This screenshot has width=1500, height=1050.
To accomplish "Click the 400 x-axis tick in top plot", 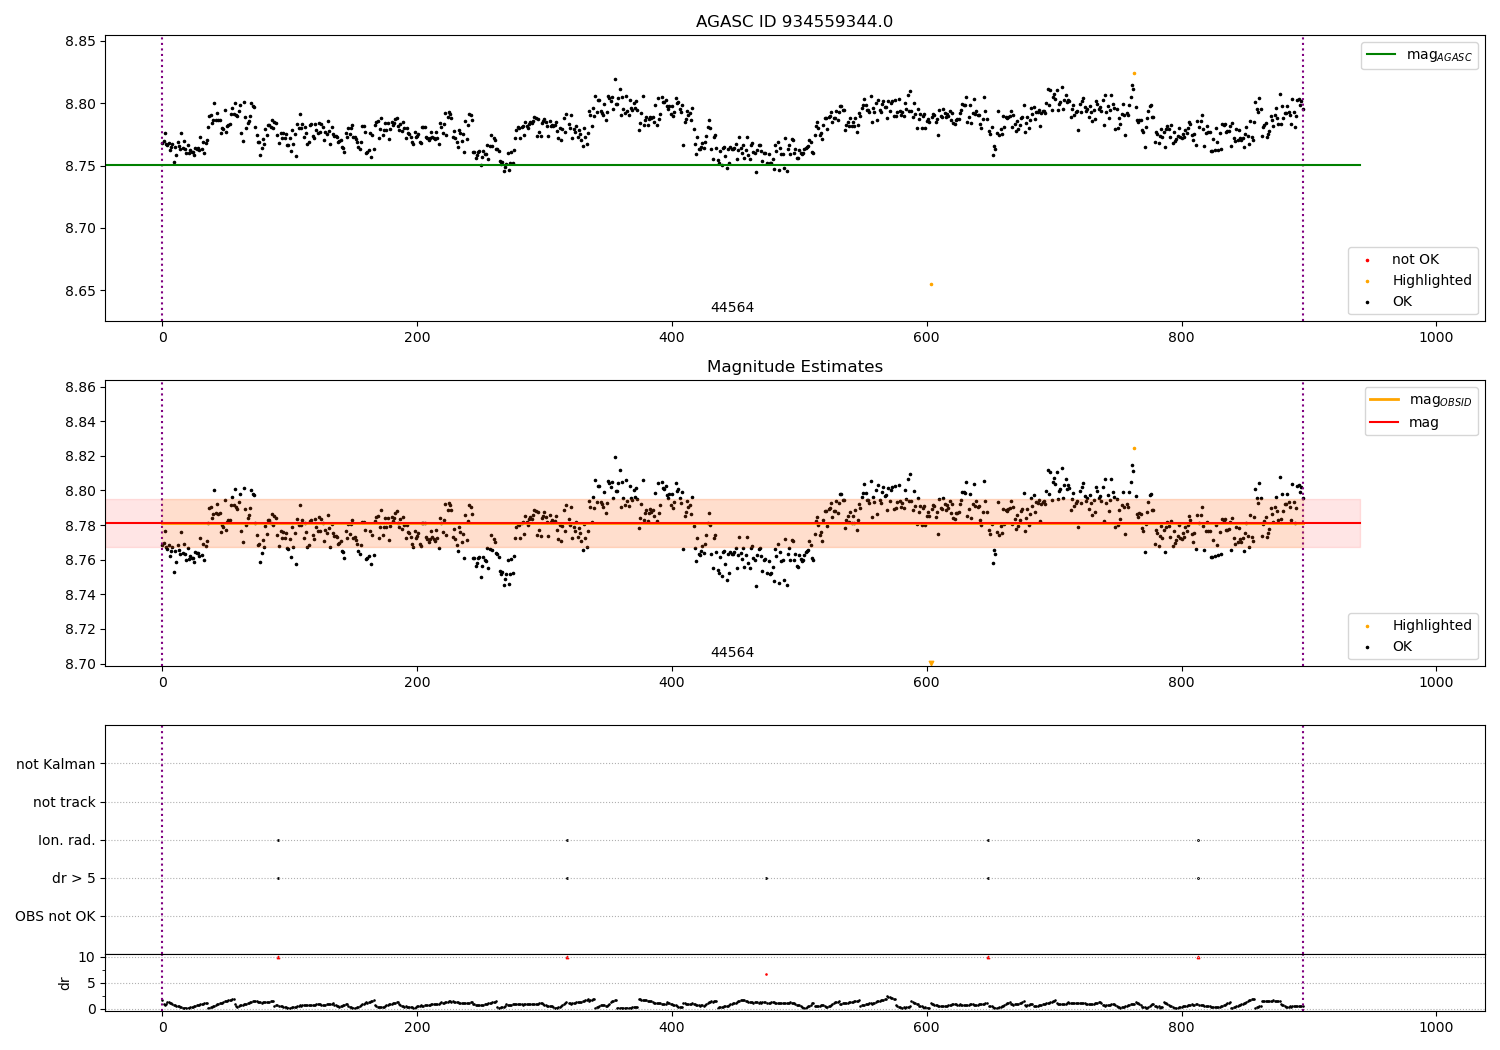I will [x=672, y=338].
